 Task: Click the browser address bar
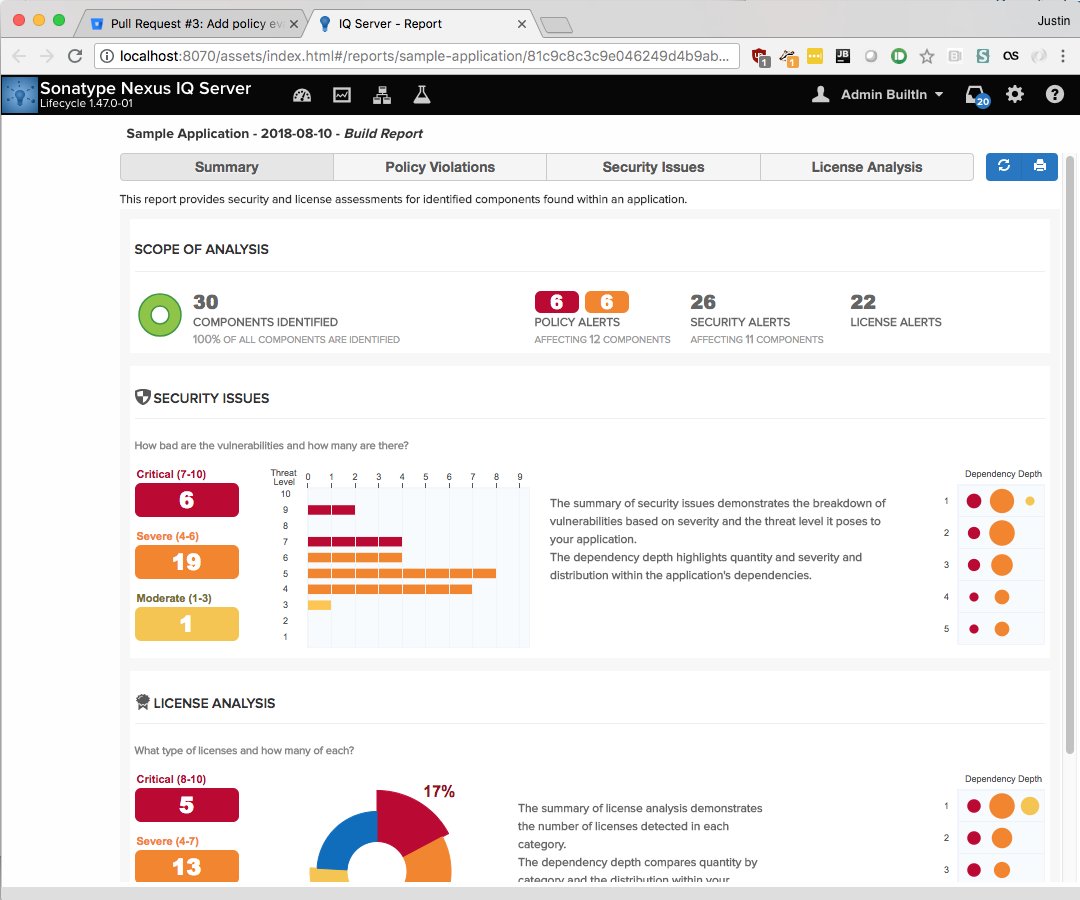click(420, 56)
